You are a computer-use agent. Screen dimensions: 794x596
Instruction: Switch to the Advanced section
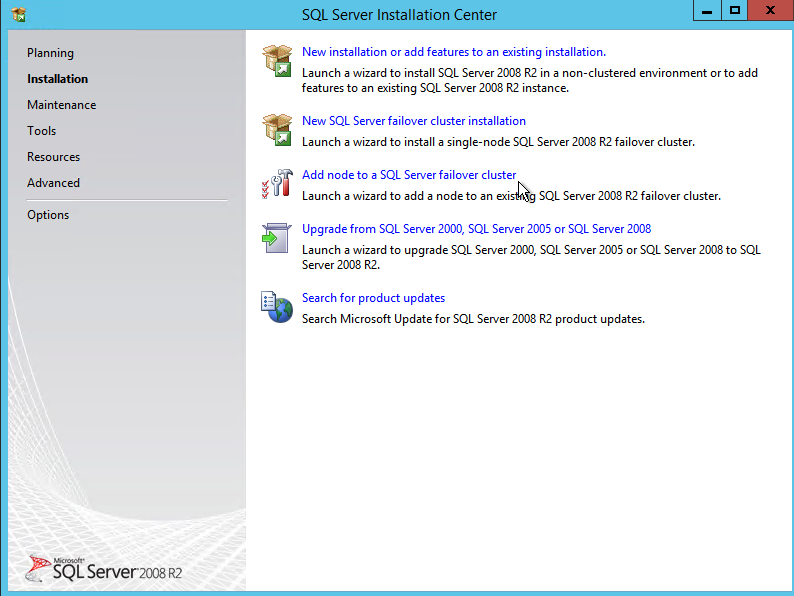53,183
